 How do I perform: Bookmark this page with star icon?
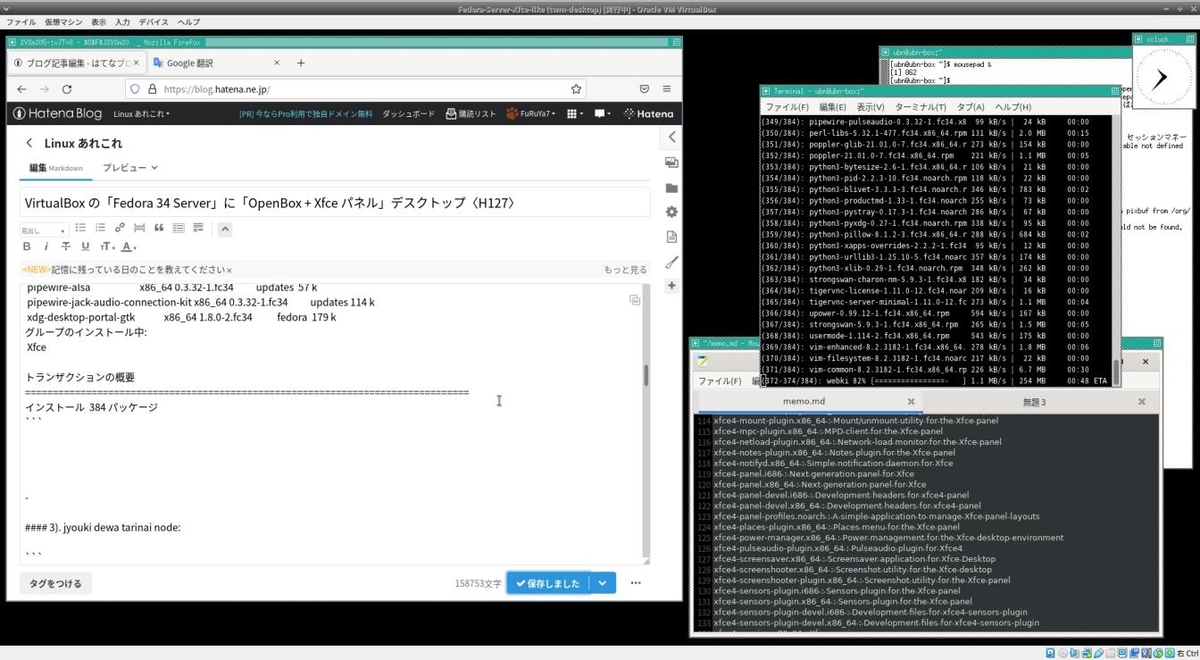pos(576,89)
